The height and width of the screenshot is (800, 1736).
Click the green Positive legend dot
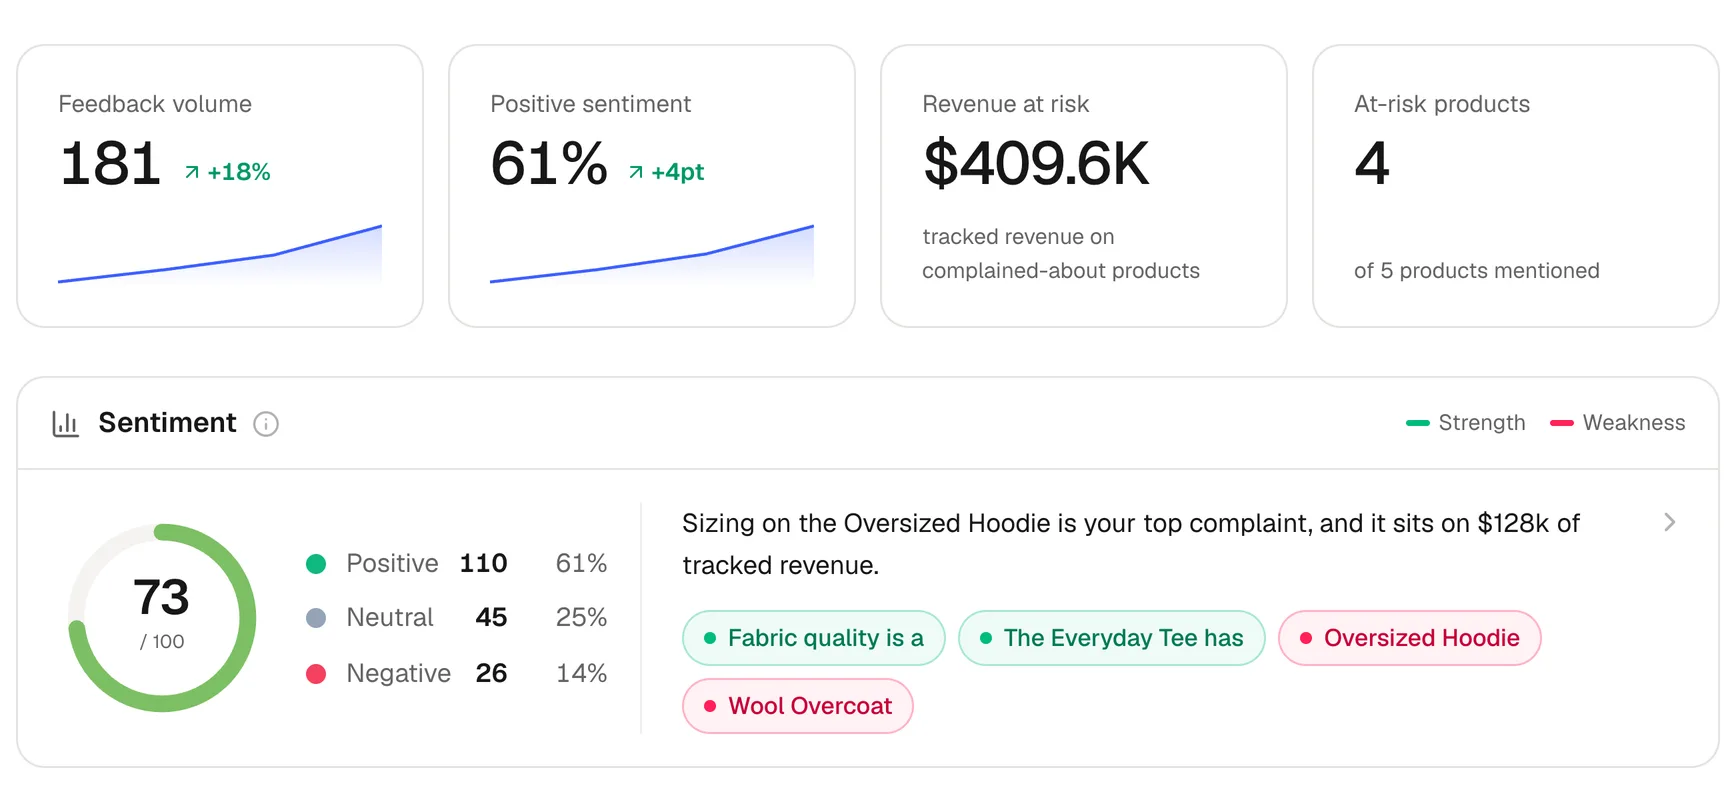316,564
